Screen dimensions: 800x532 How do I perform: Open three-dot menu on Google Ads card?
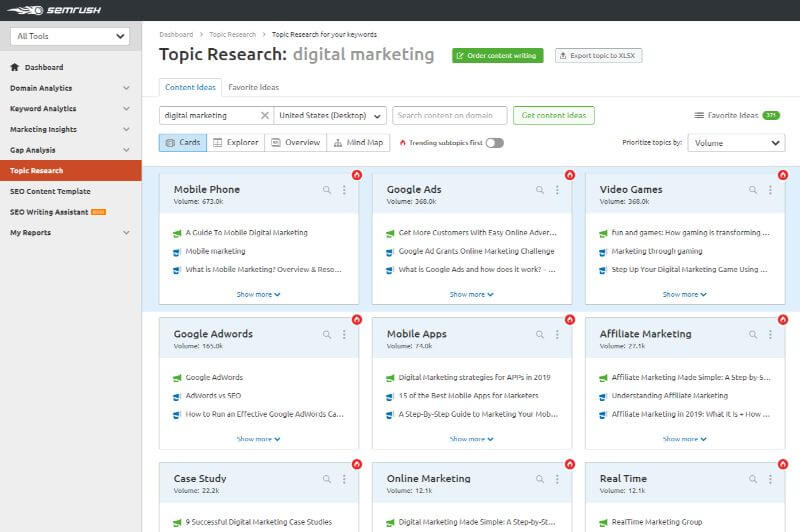click(x=557, y=190)
